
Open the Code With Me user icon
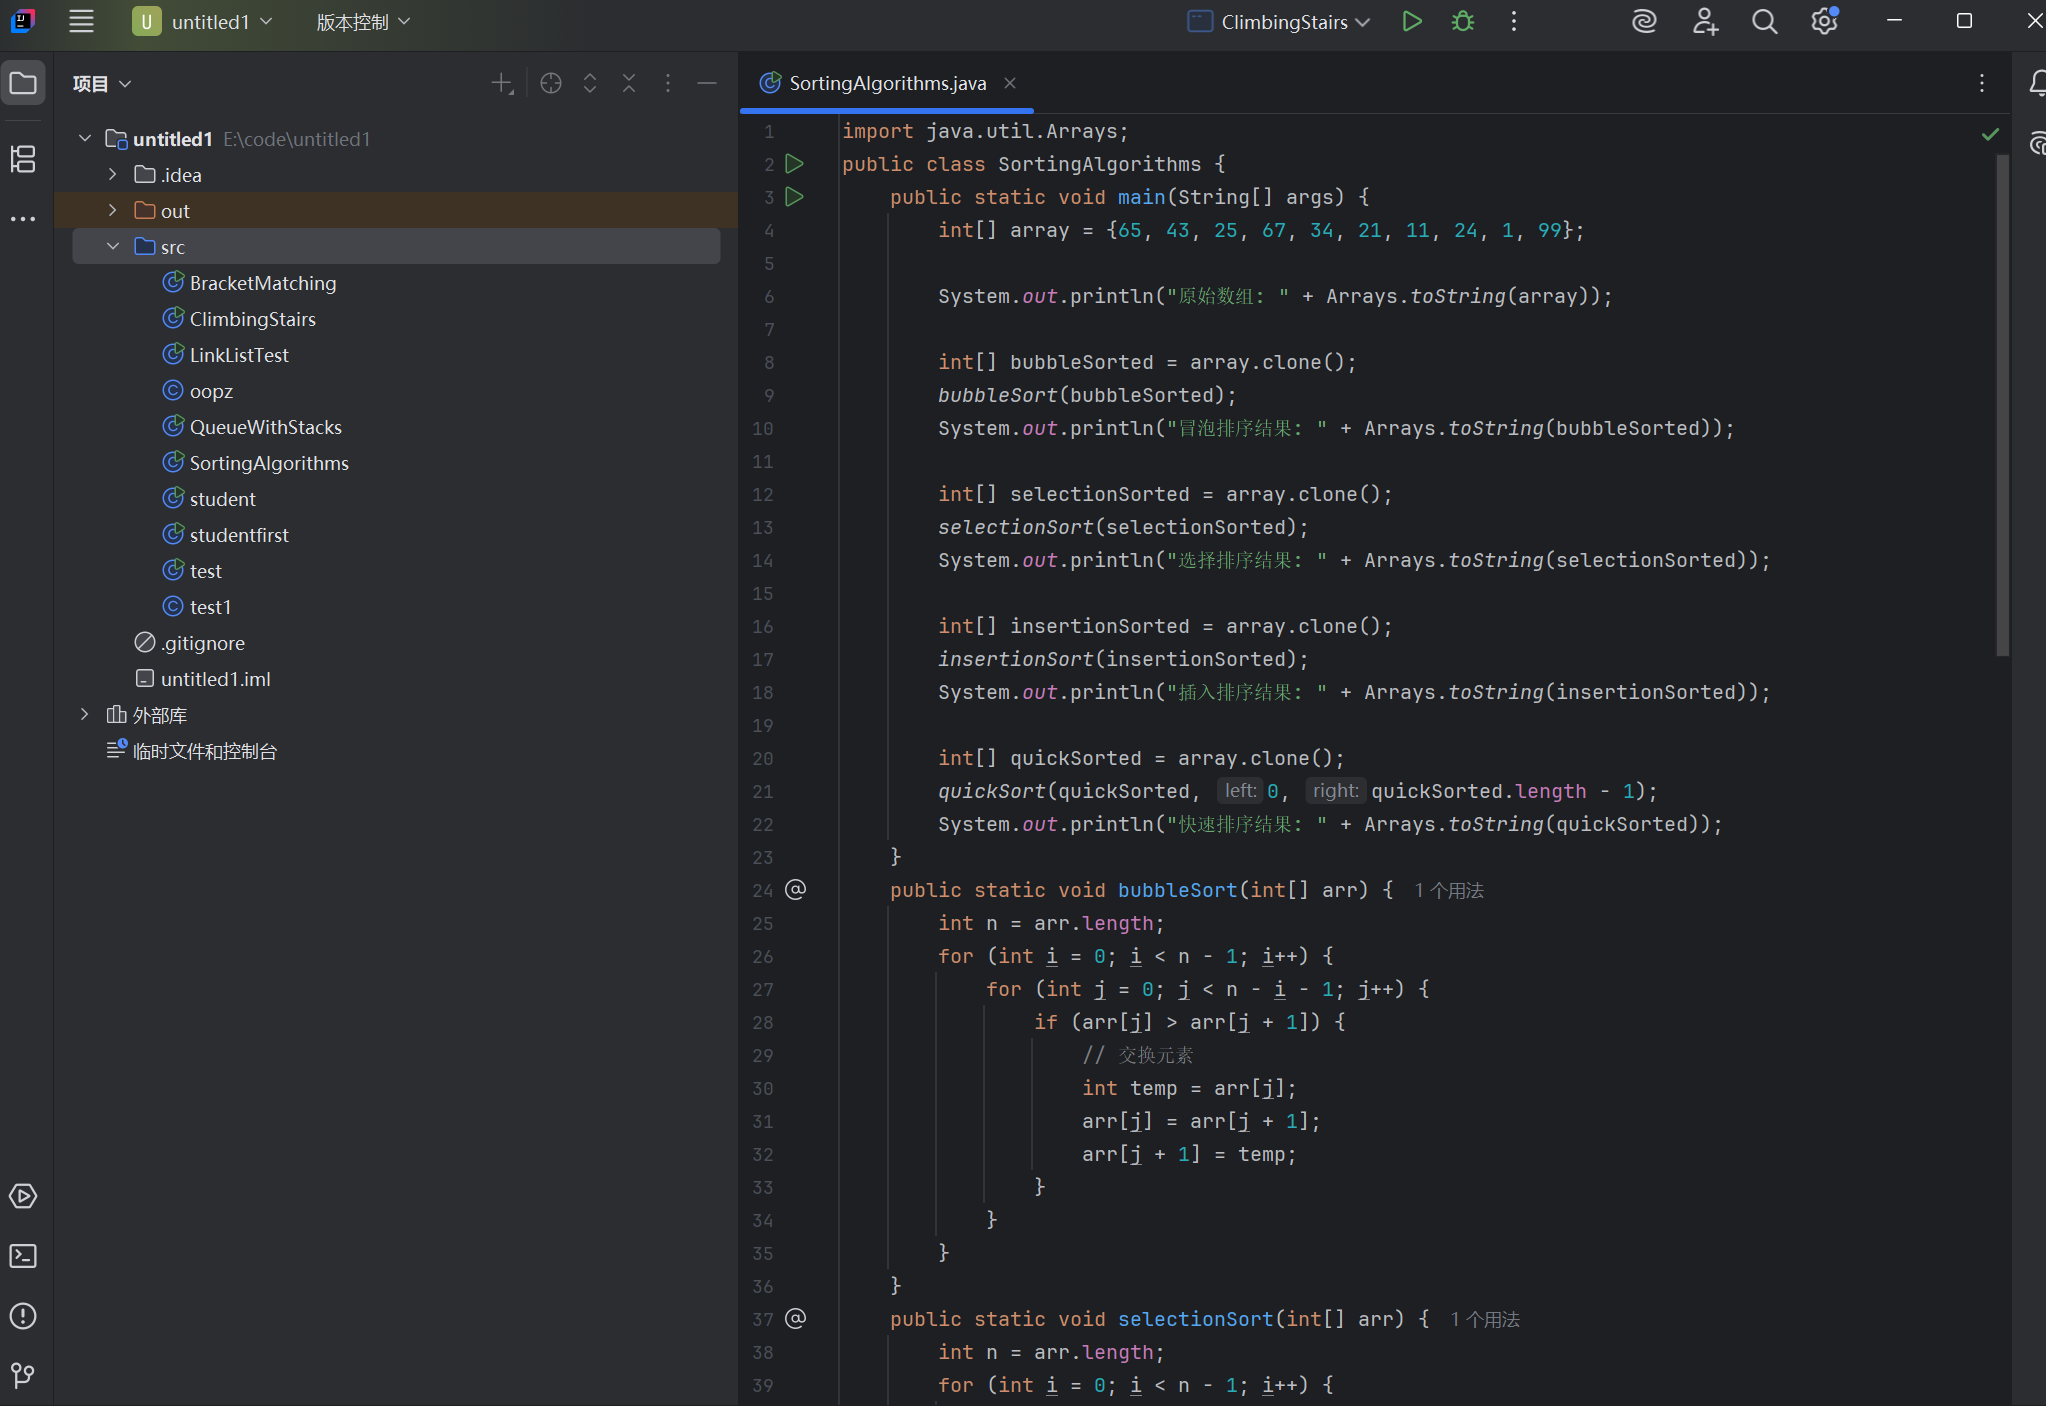coord(1705,21)
